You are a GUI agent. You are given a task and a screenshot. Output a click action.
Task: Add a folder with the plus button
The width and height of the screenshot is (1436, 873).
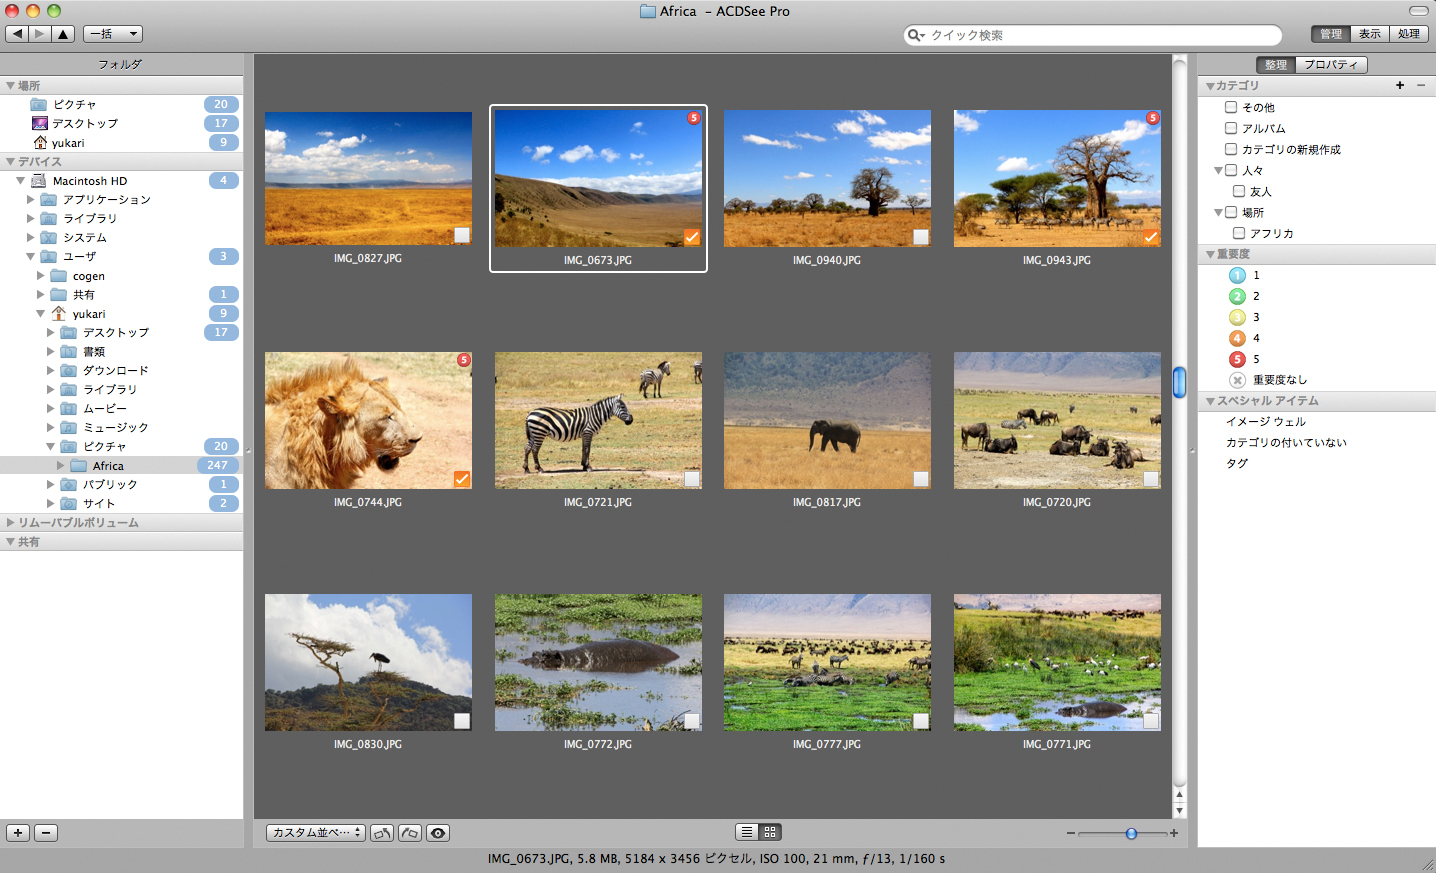pyautogui.click(x=18, y=832)
